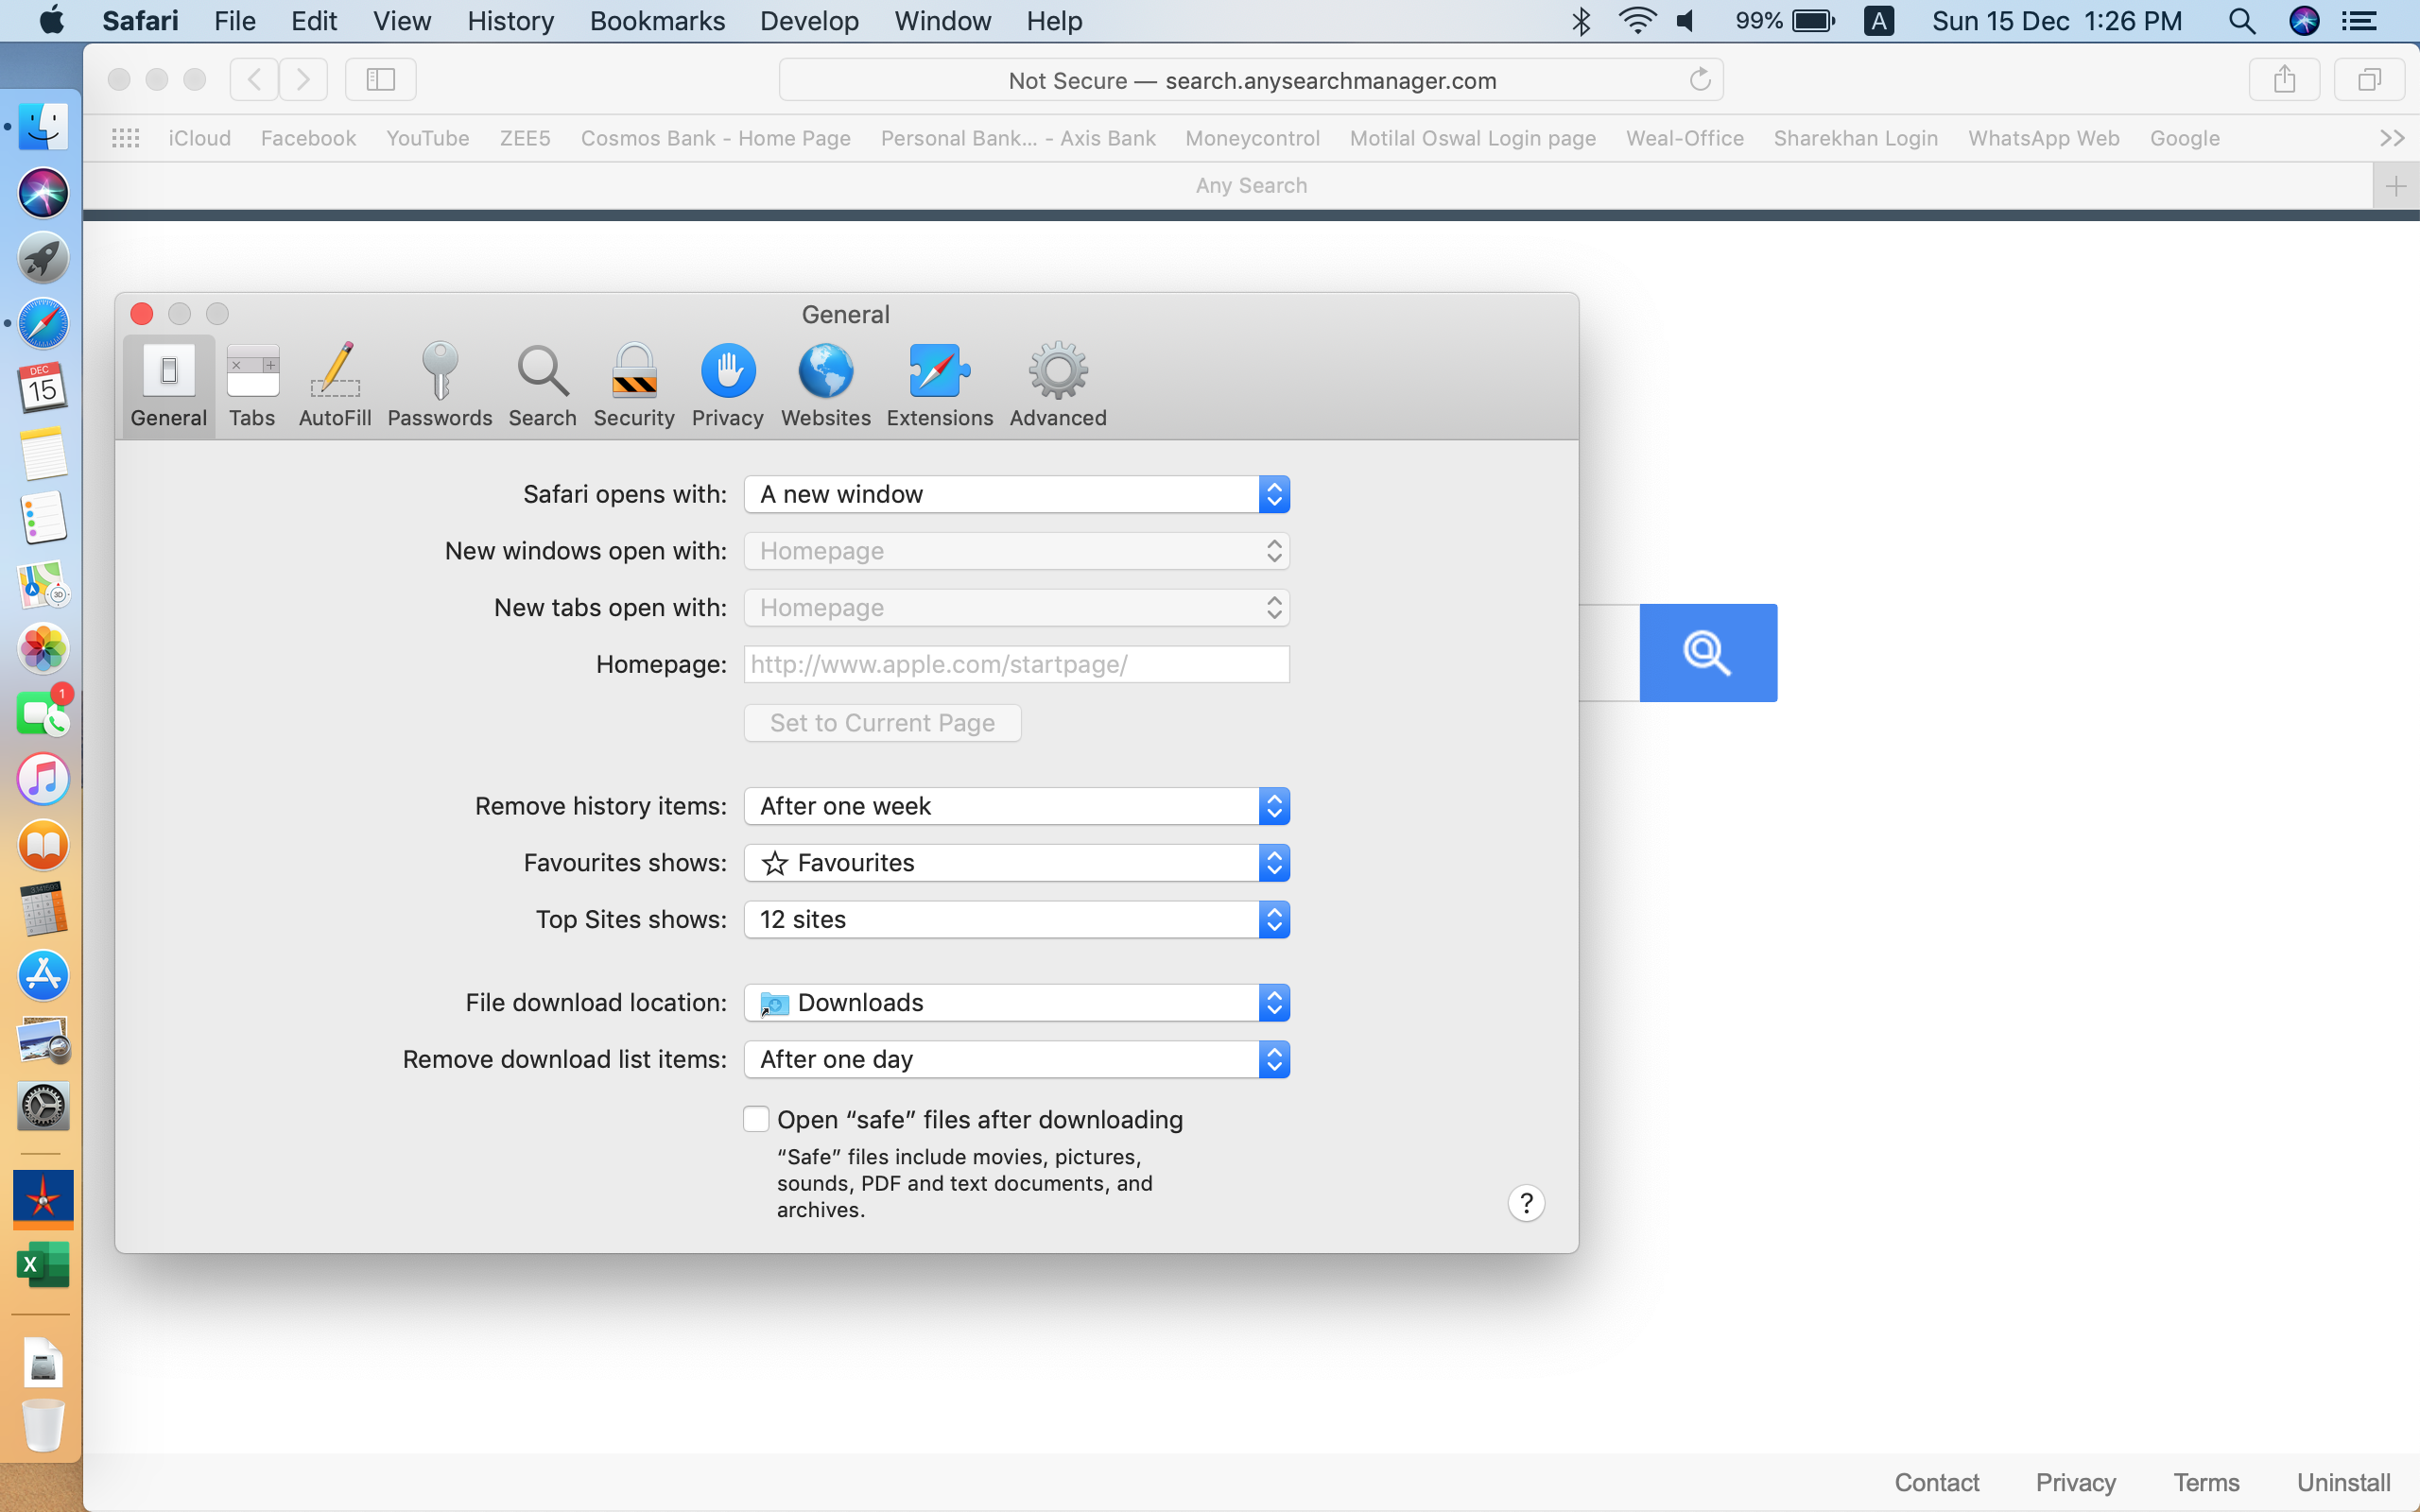The image size is (2420, 1512).
Task: Switch to the Privacy preferences pane
Action: (727, 385)
